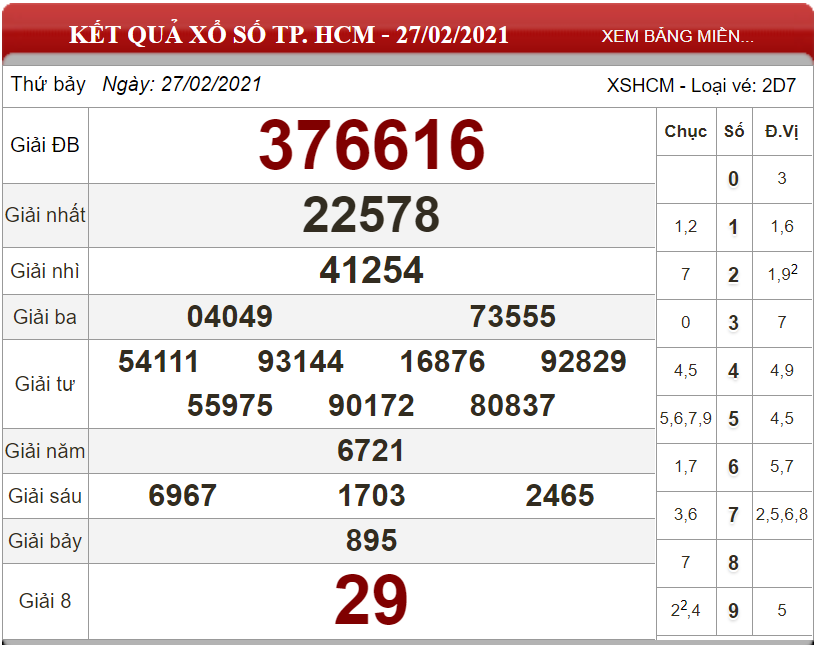Open the XEM BẢNG MIỀN link
The height and width of the screenshot is (645, 818).
[677, 36]
